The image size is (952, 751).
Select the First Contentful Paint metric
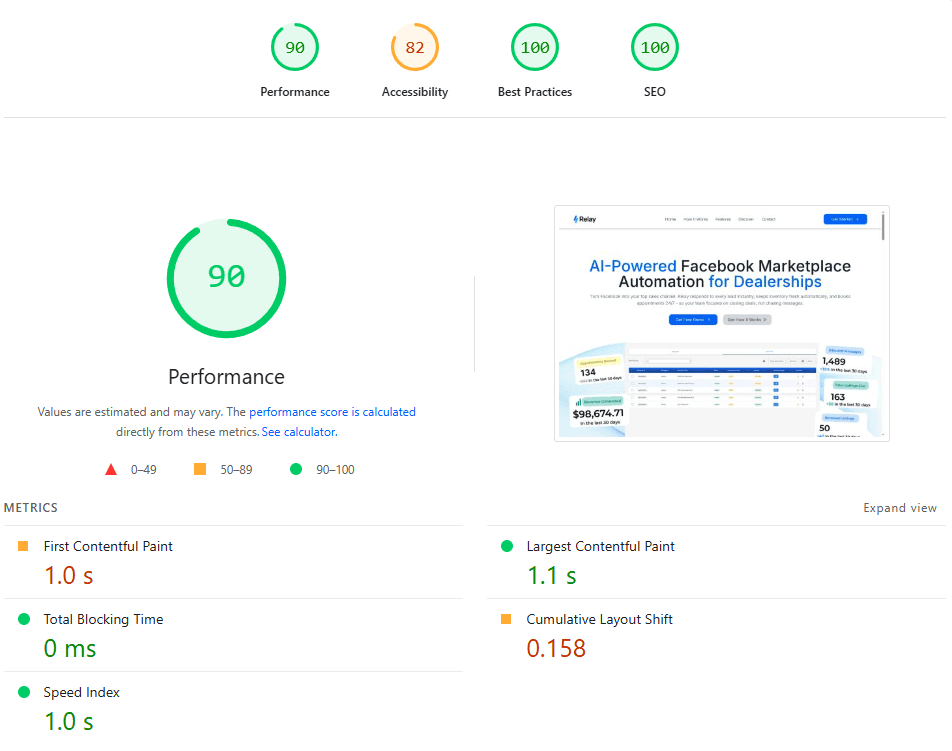coord(233,562)
